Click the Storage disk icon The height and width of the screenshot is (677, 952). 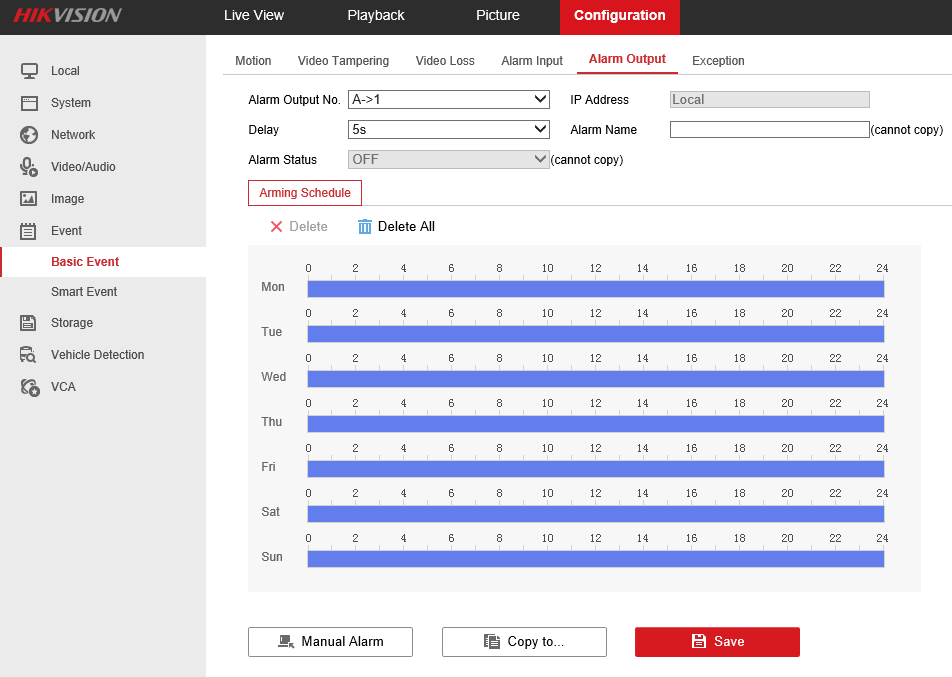(29, 323)
